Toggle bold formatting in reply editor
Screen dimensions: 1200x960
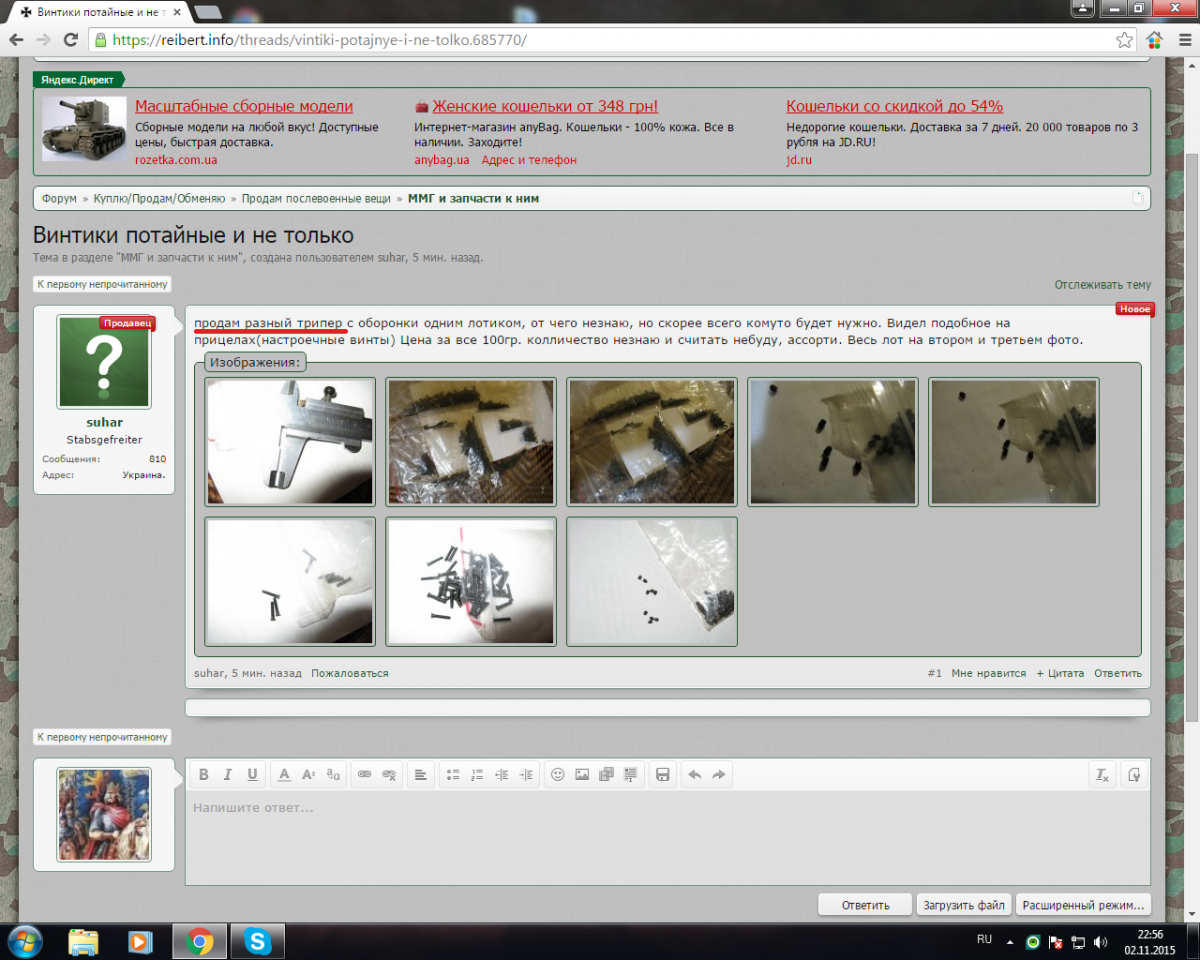(x=204, y=774)
